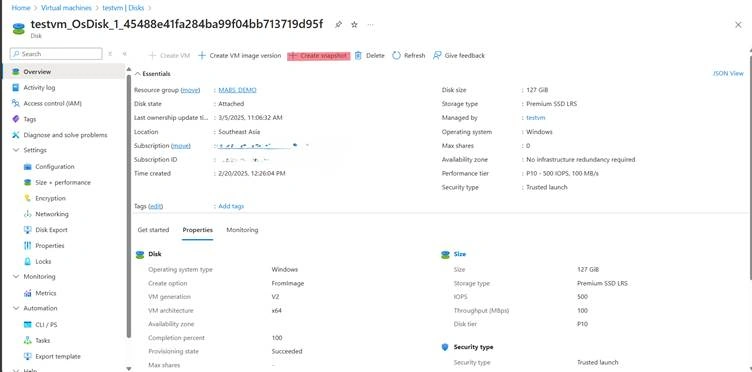Open JSON View
The image size is (752, 372).
pos(728,73)
